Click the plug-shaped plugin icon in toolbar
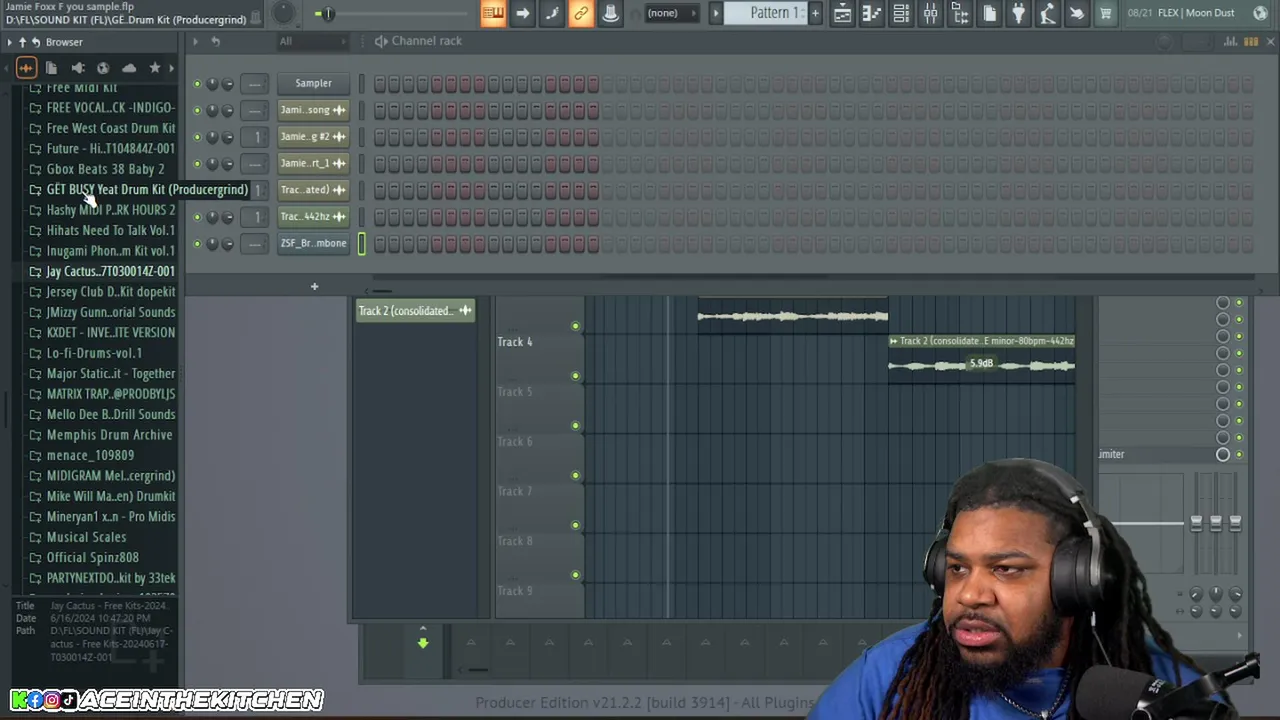1280x720 pixels. [x=1018, y=13]
